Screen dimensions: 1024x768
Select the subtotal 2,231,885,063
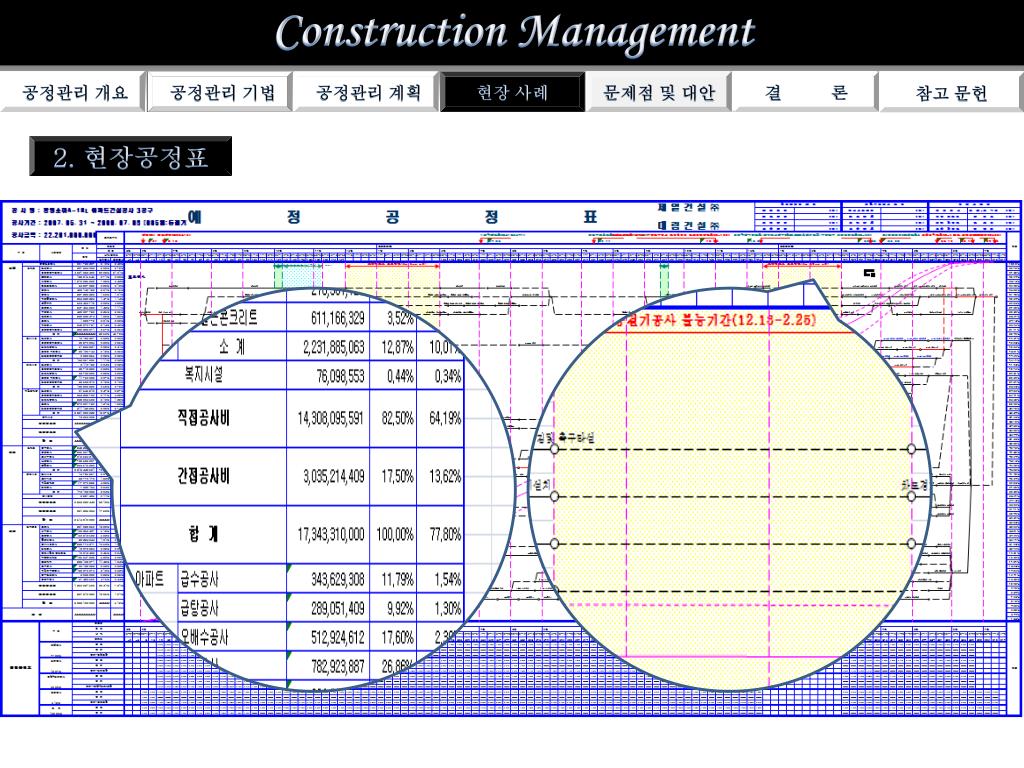[334, 347]
